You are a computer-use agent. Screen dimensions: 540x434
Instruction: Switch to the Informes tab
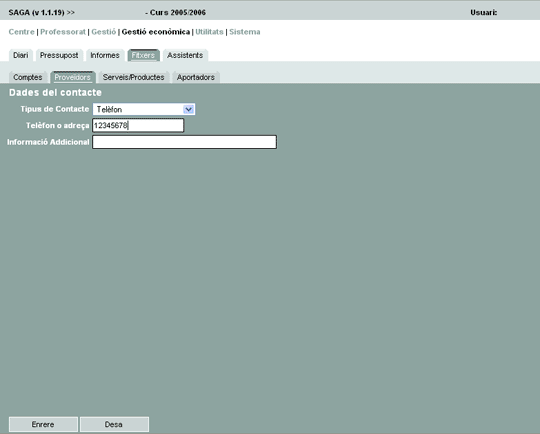click(105, 55)
